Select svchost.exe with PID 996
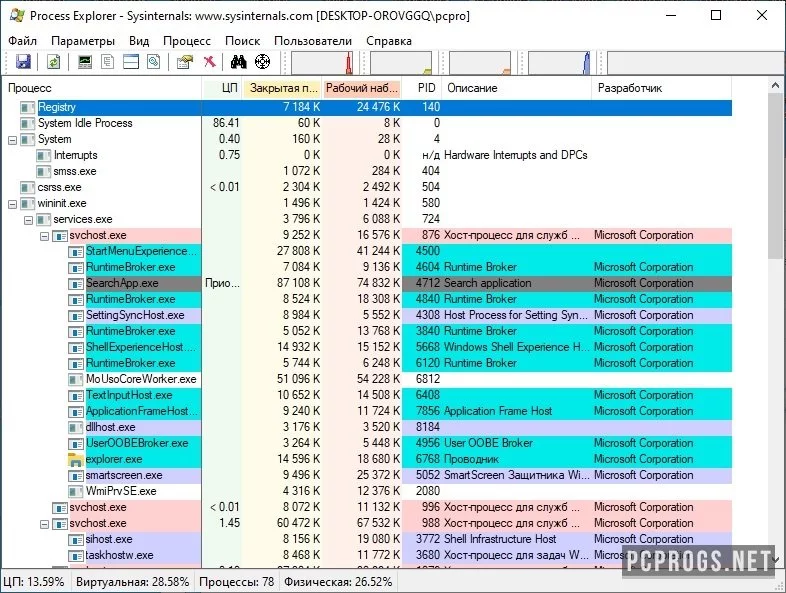 click(x=368, y=507)
